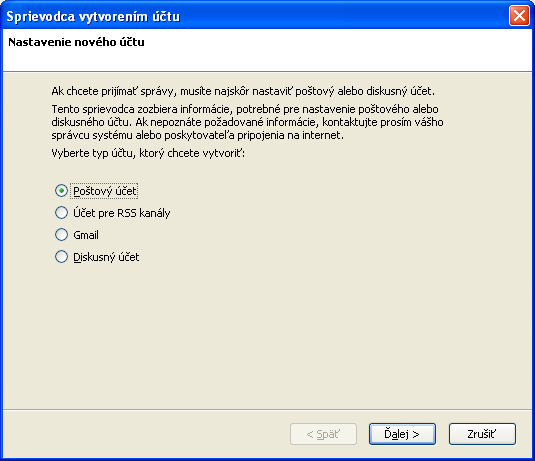Image resolution: width=535 pixels, height=461 pixels.
Task: Cancel the wizard with Zrušiť
Action: point(482,434)
